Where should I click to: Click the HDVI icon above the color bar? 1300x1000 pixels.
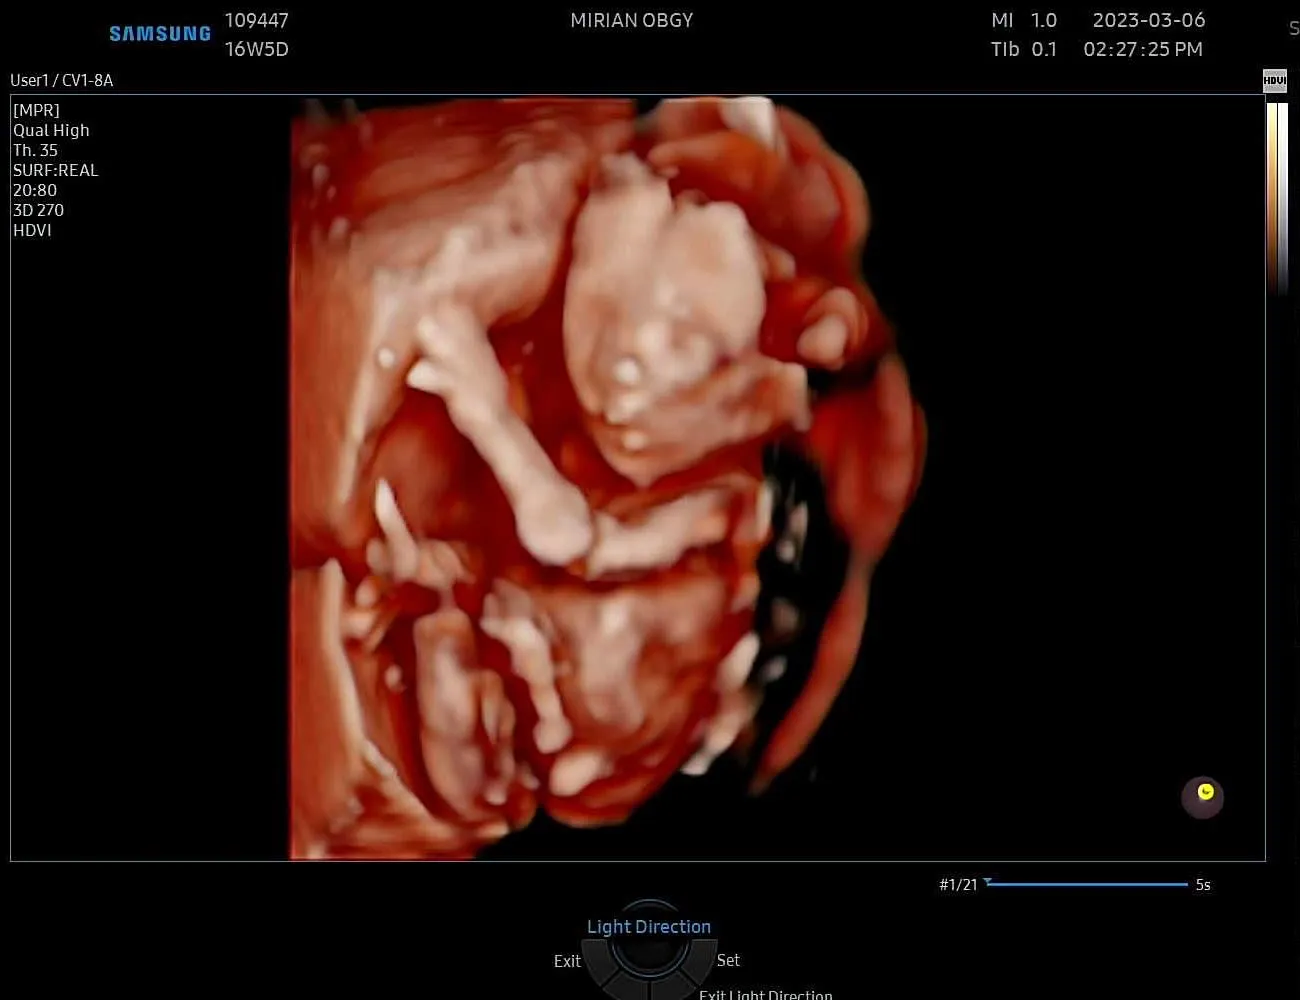(x=1274, y=81)
